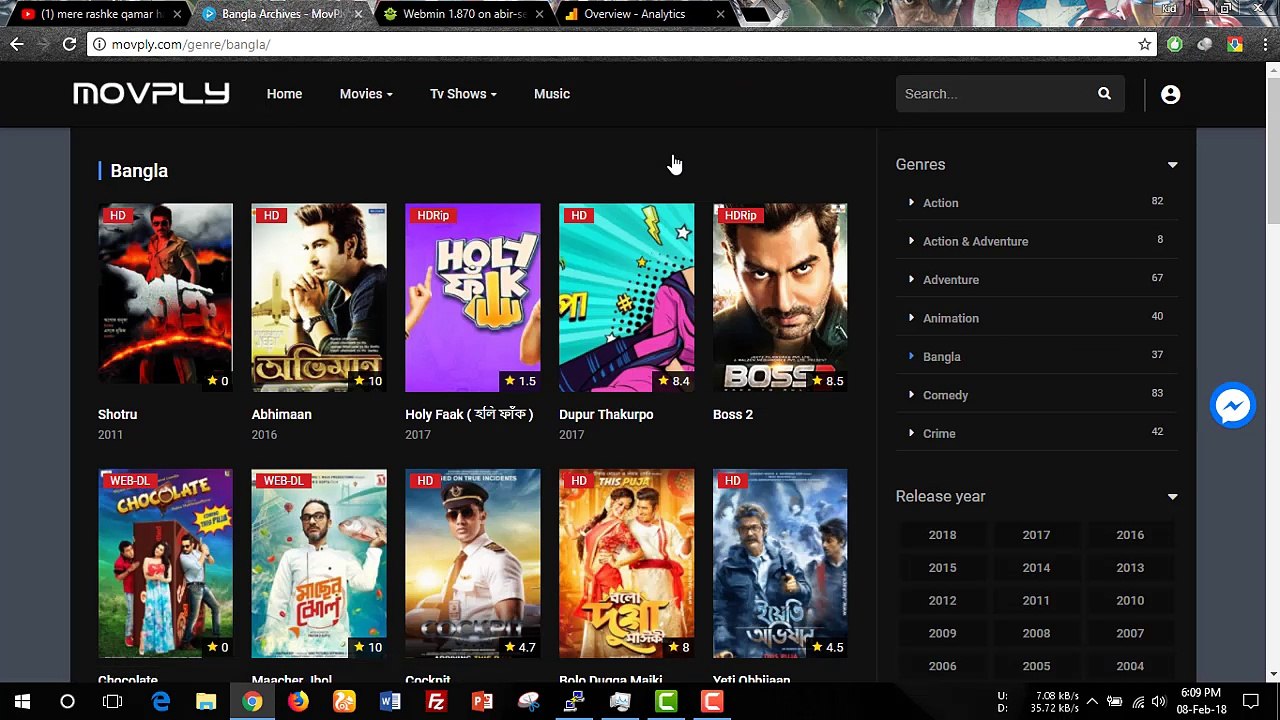Filter by release year 2007
The height and width of the screenshot is (720, 1280).
[1130, 634]
